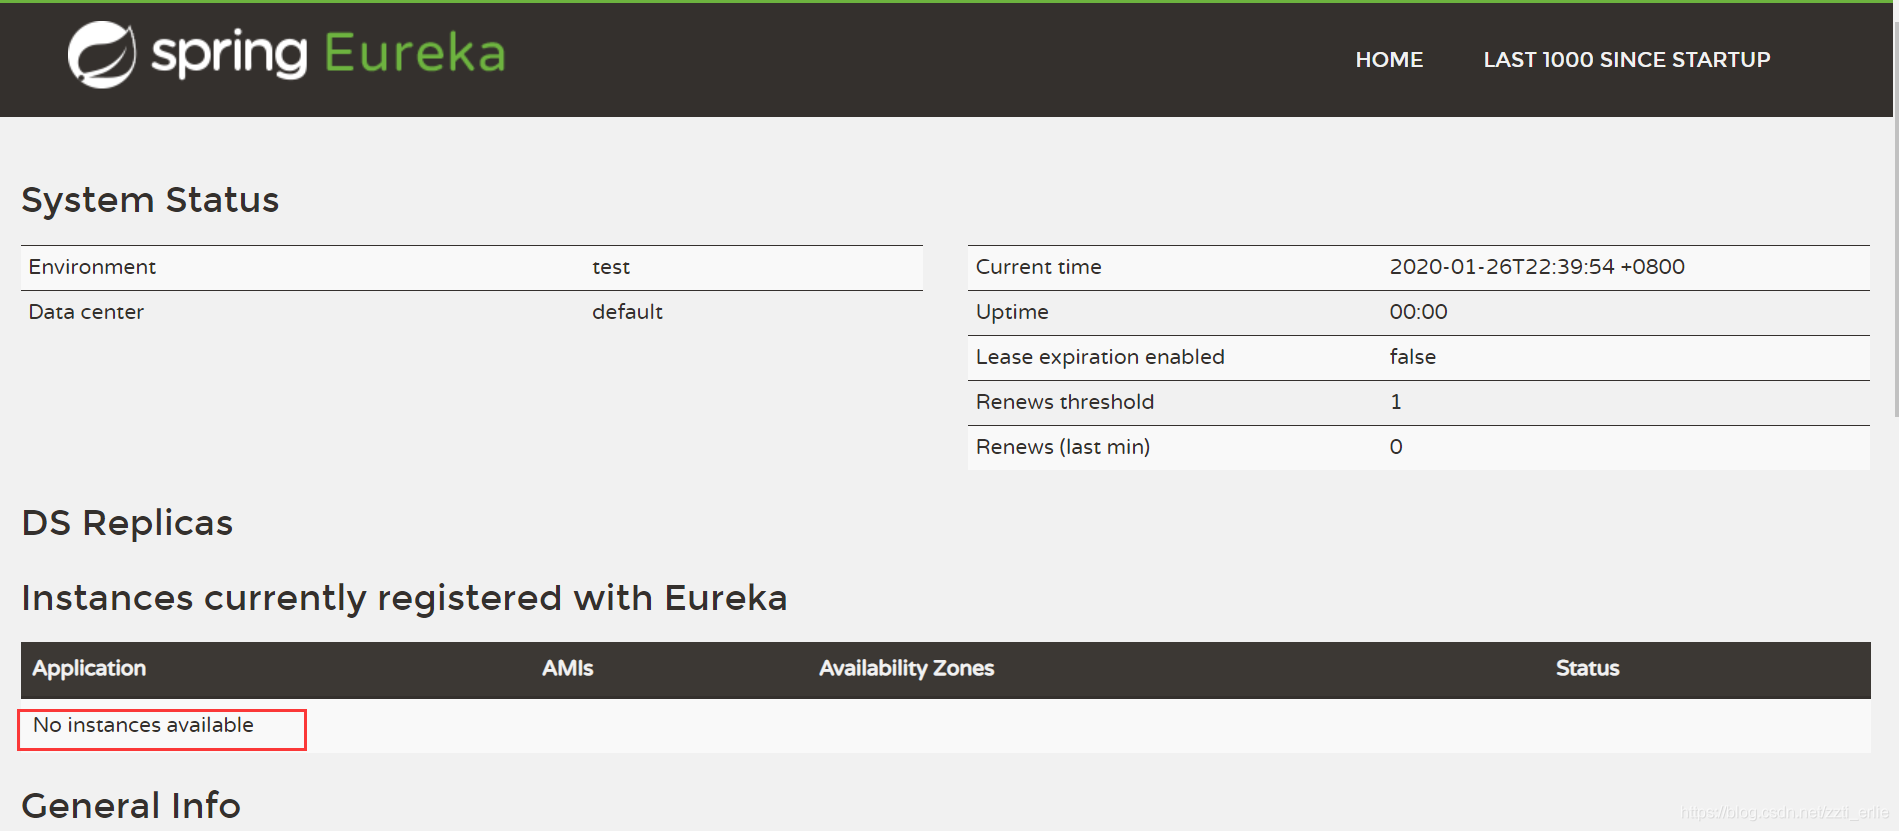The image size is (1899, 831).
Task: Click the Availability Zones column header
Action: [x=906, y=668]
